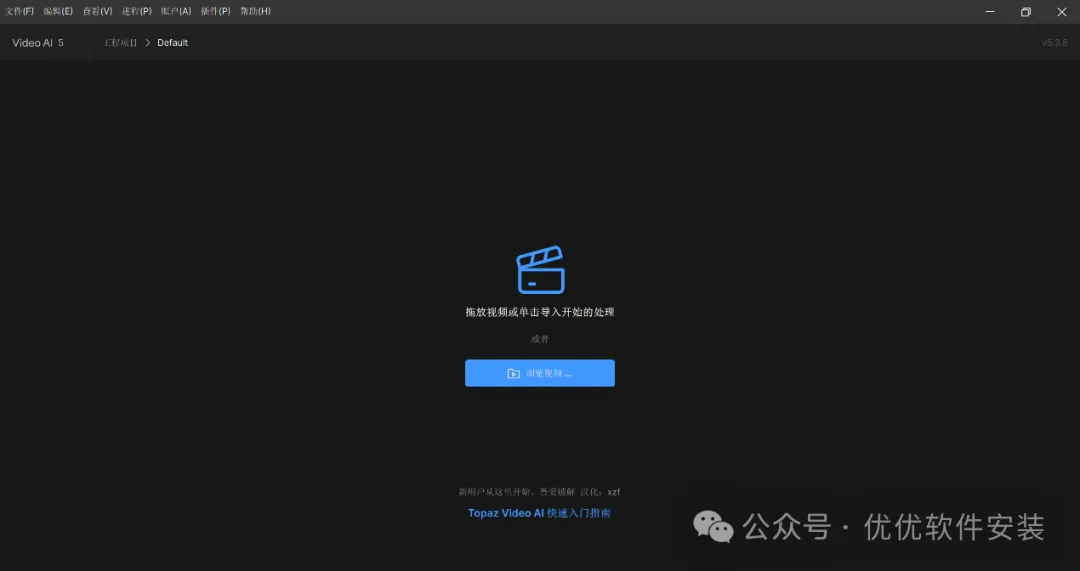Open the 查看(V) menu
Image resolution: width=1080 pixels, height=571 pixels.
pos(97,12)
